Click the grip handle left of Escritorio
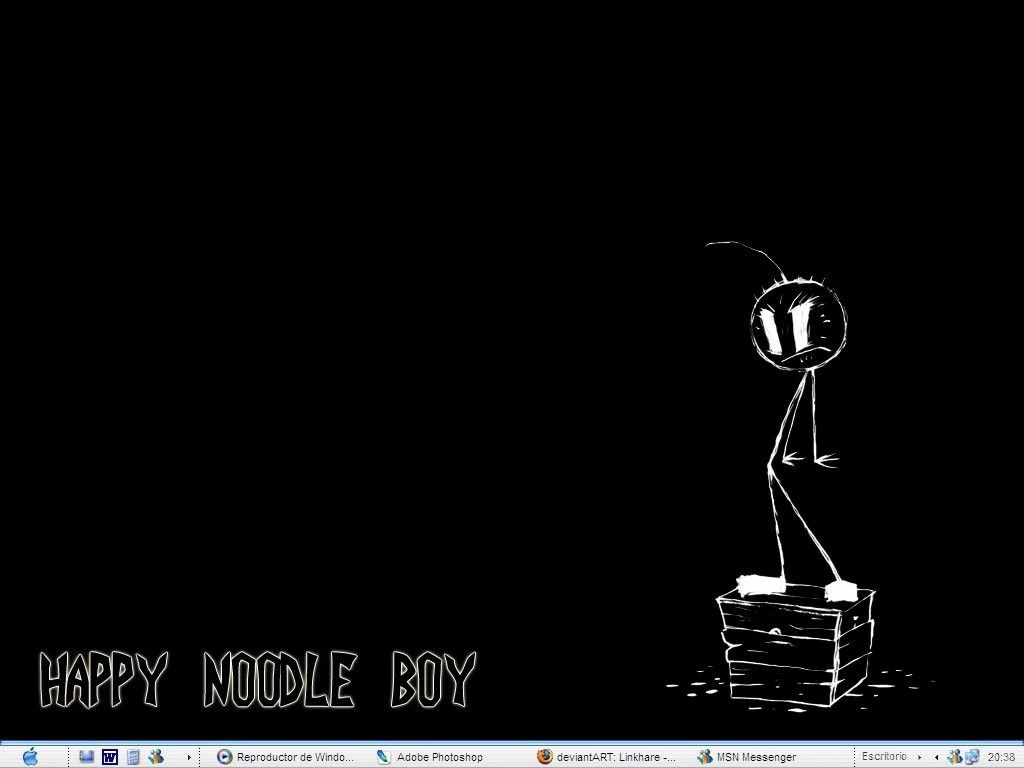The width and height of the screenshot is (1024, 768). pos(855,757)
